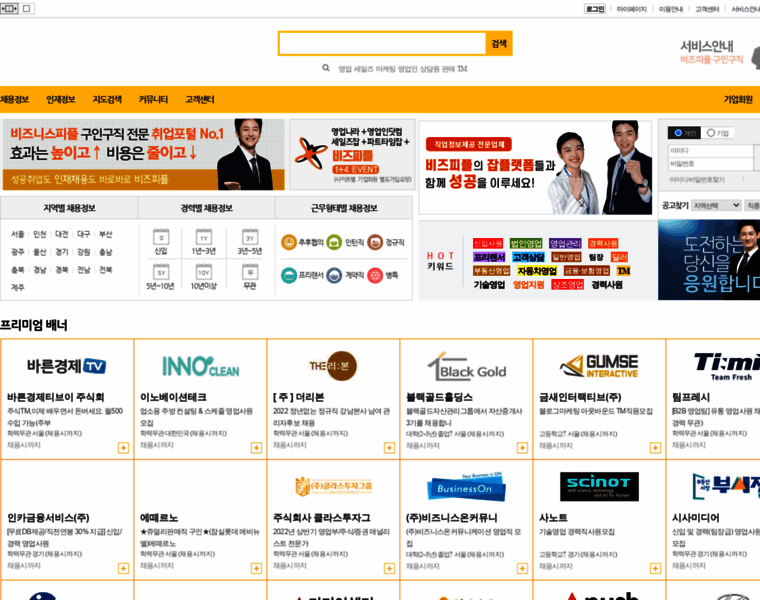Click the split-view icon at top-left corner
Screen dimensions: 760x600
click(9, 8)
